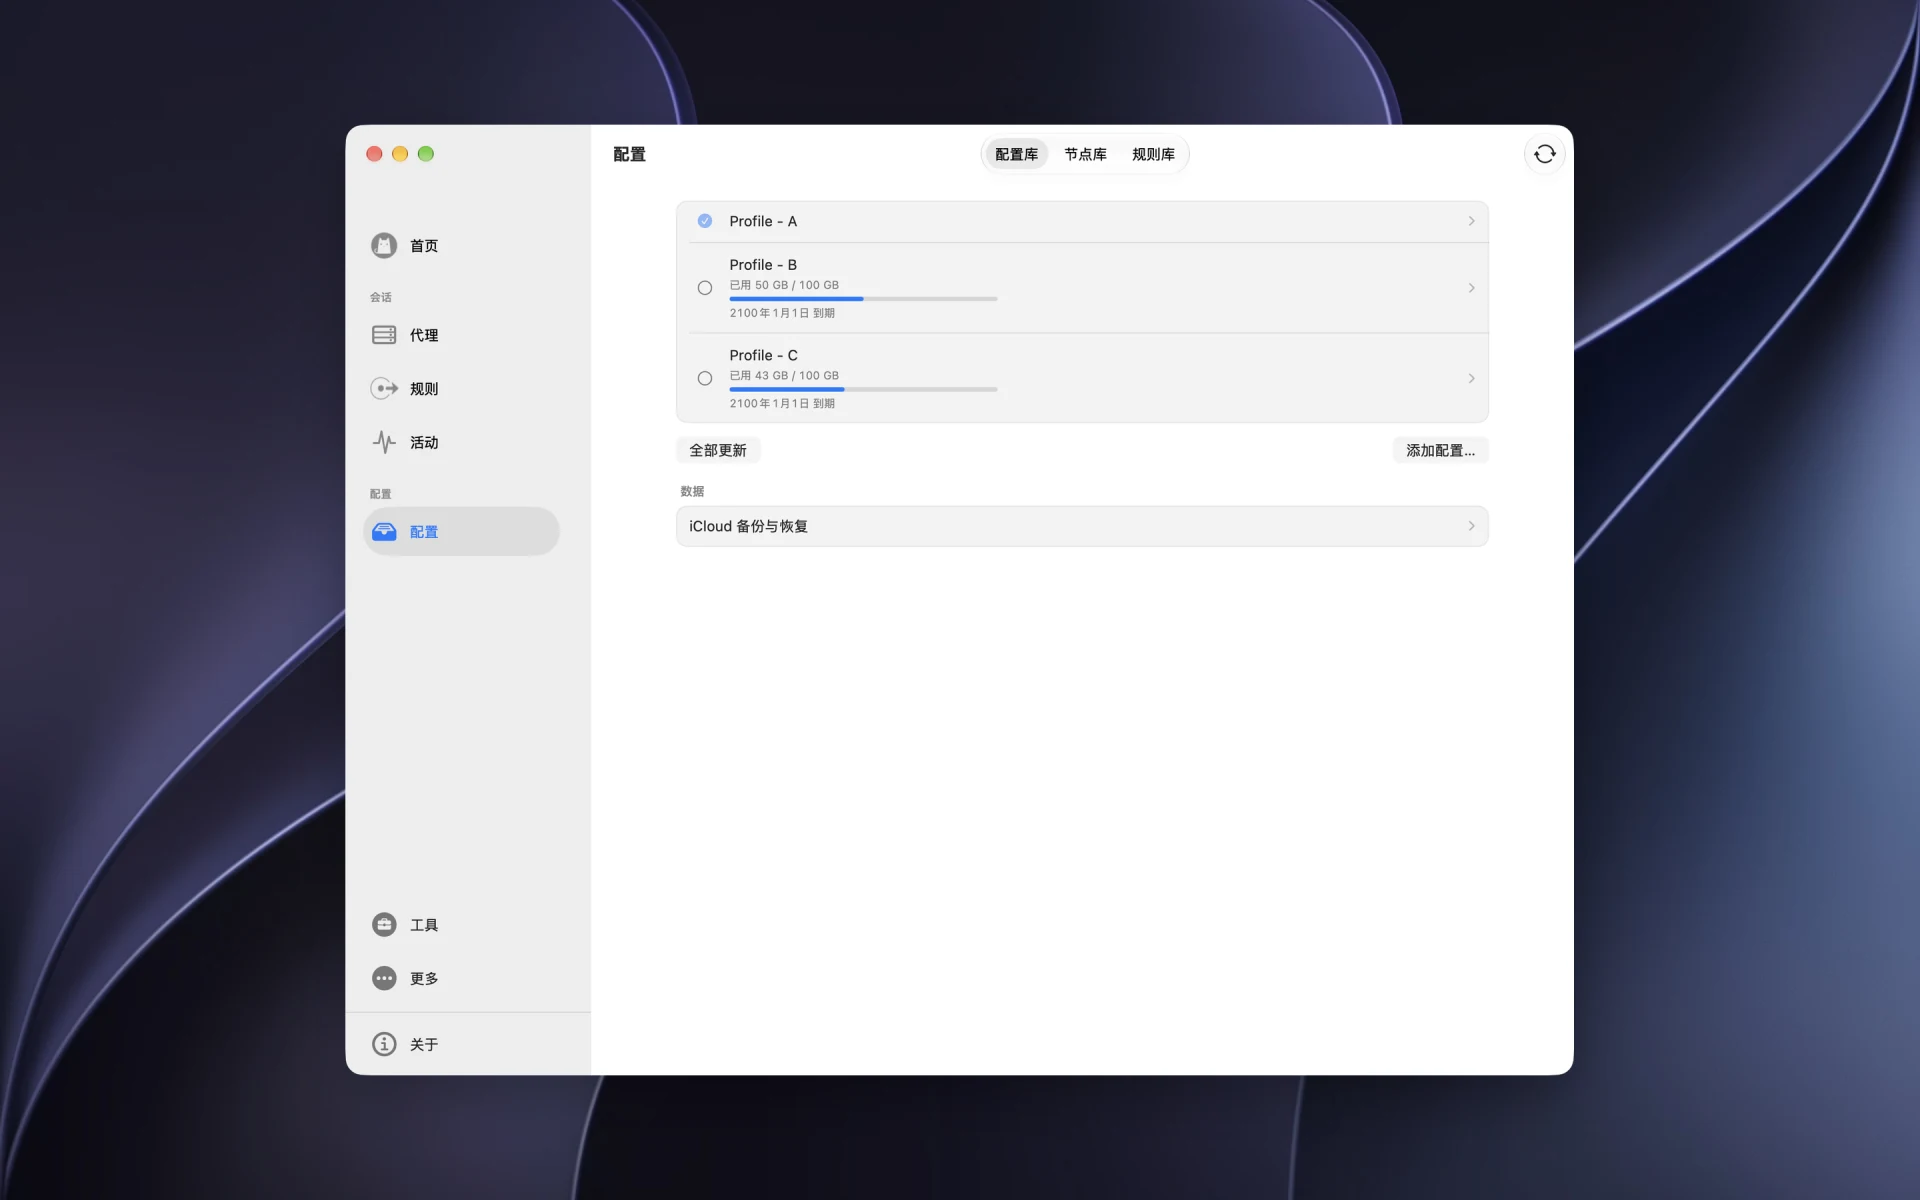Click the 添加配置... button
1920x1200 pixels.
click(1440, 450)
